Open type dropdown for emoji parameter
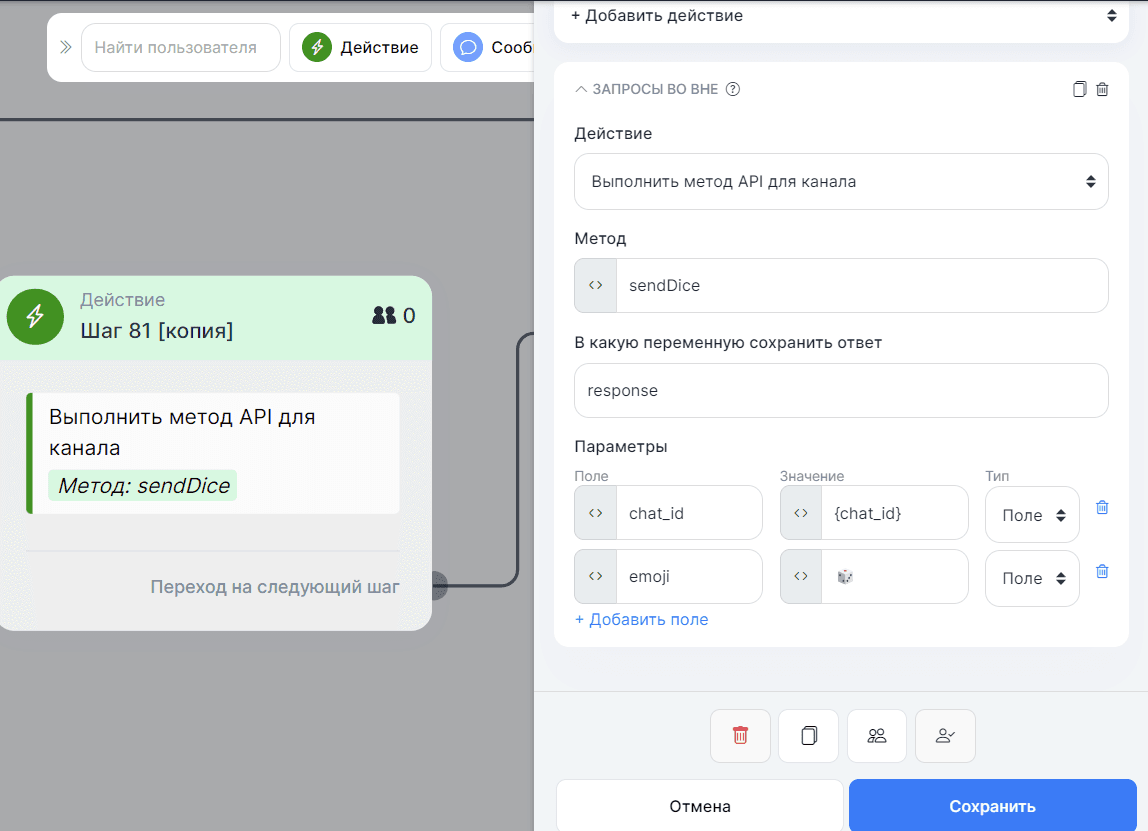The width and height of the screenshot is (1148, 831). coord(1032,578)
